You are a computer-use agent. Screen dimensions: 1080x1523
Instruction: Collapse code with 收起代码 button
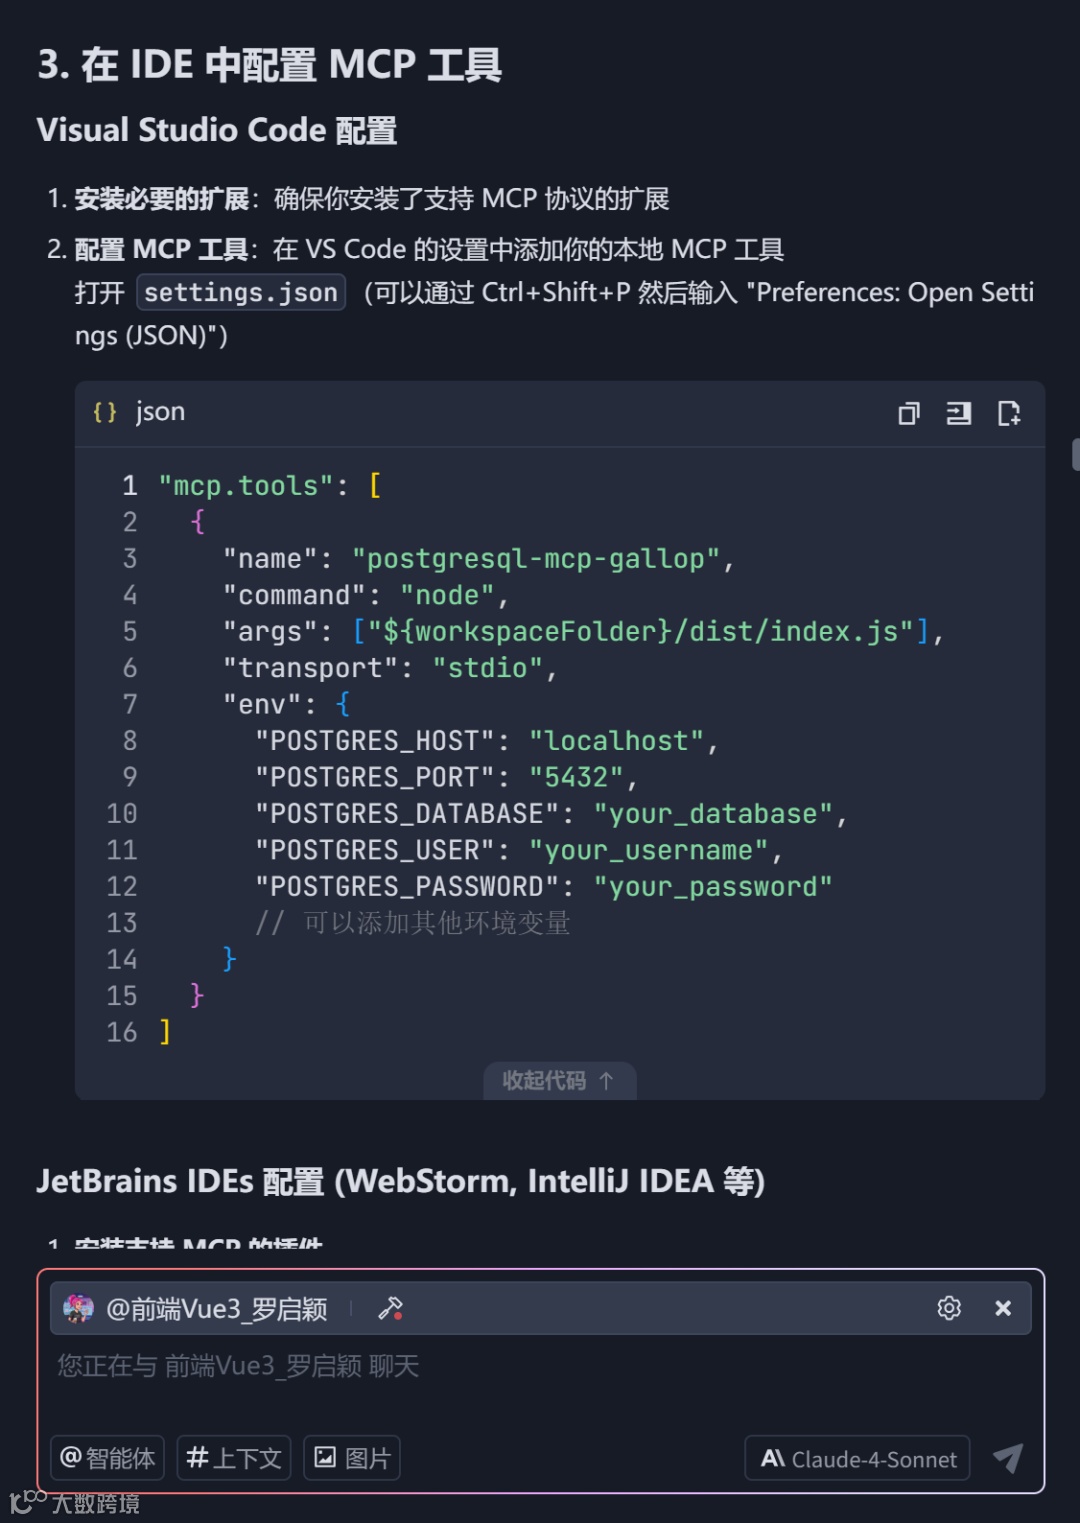point(559,1080)
